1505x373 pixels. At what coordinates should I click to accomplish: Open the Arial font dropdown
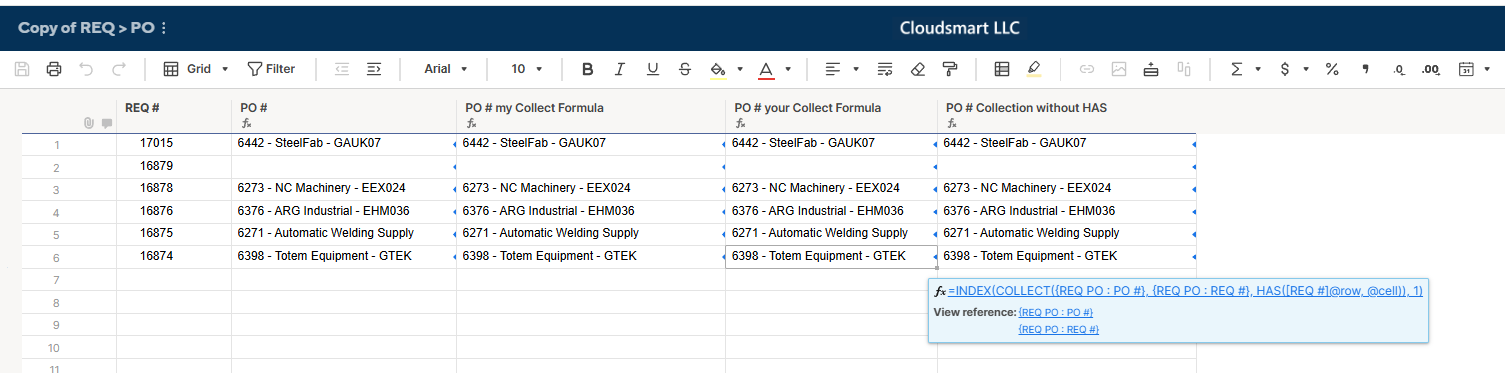(x=446, y=69)
